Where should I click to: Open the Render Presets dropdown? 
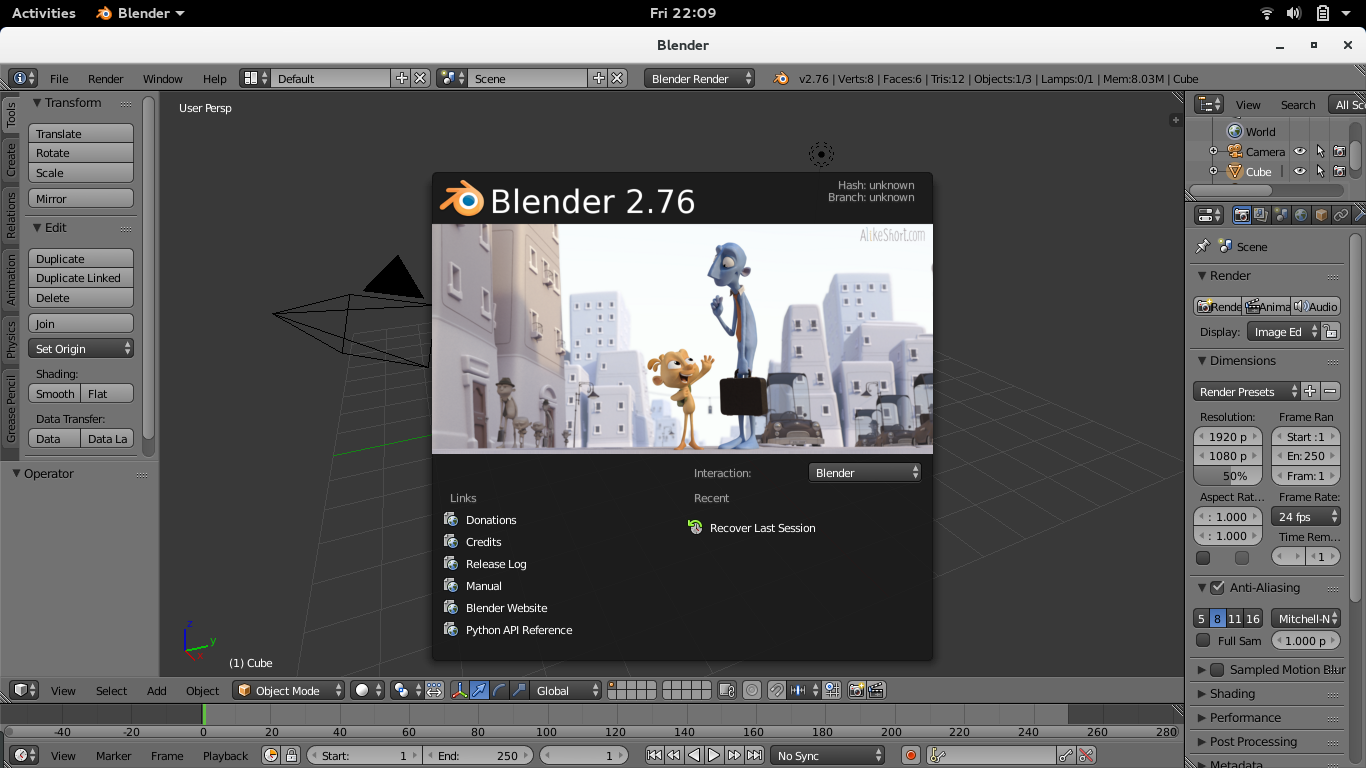click(1247, 392)
